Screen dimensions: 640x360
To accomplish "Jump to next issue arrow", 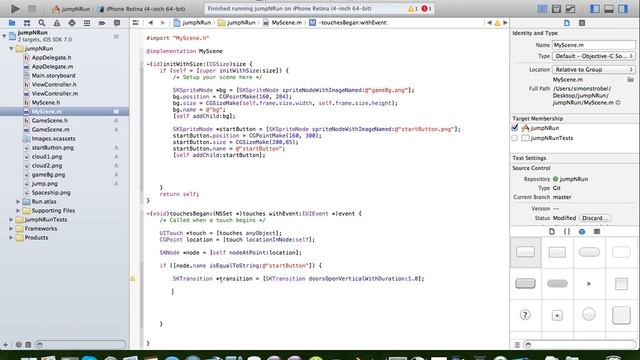I will point(505,23).
